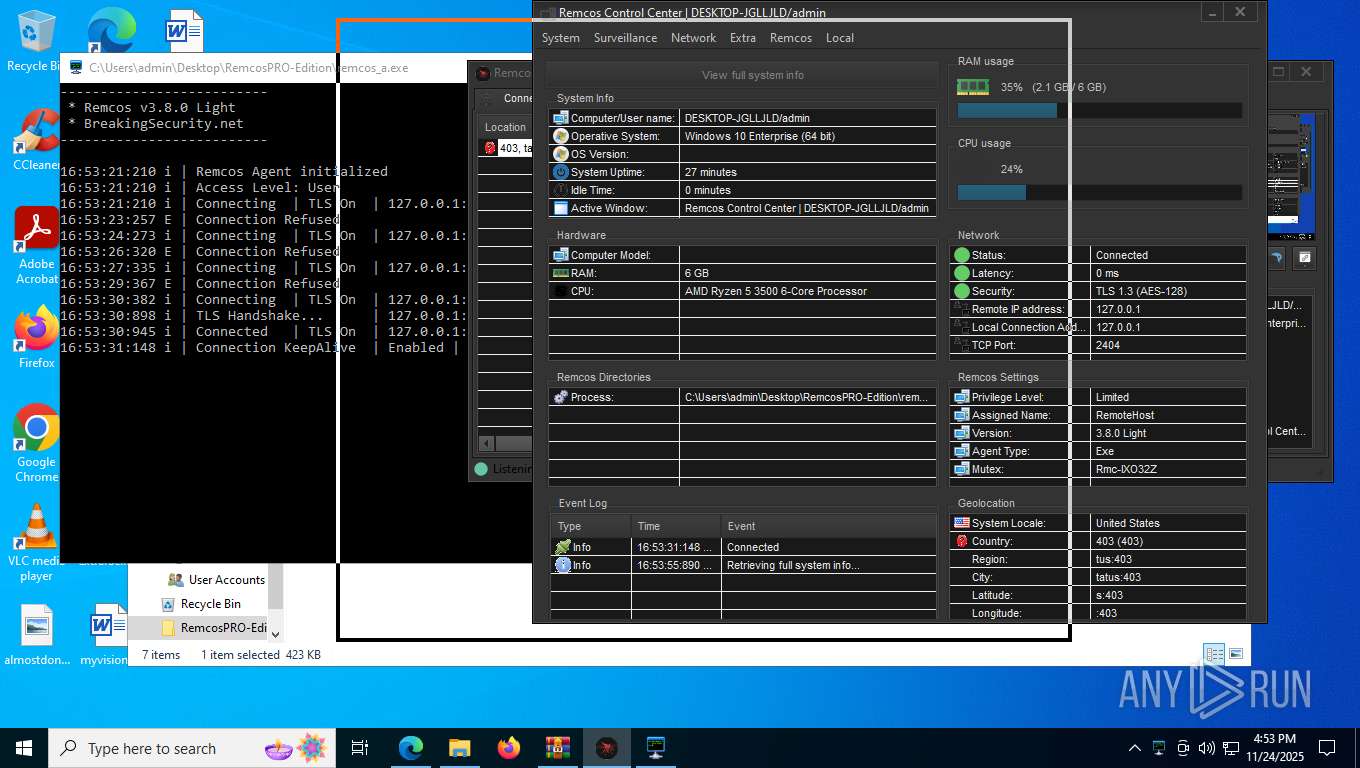The height and width of the screenshot is (768, 1360).
Task: Select the System Uptime clock icon
Action: pos(561,172)
